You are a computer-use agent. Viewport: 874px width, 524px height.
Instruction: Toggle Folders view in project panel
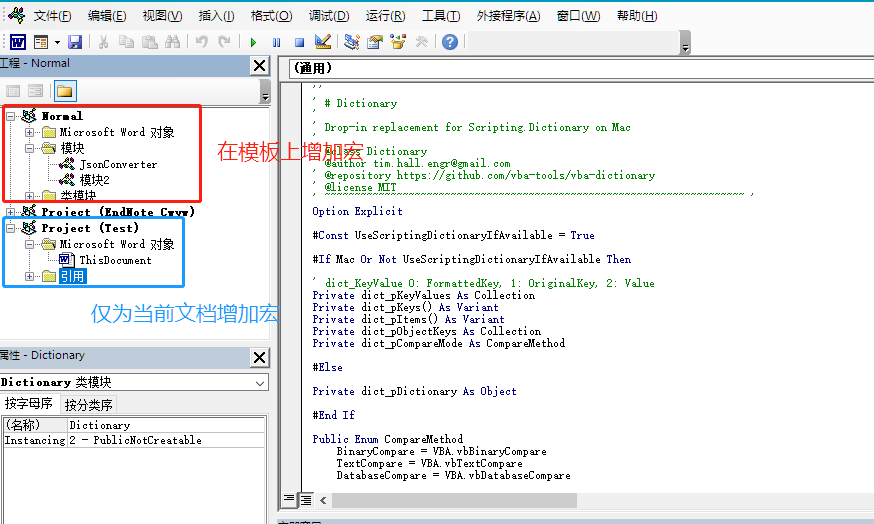(x=65, y=91)
